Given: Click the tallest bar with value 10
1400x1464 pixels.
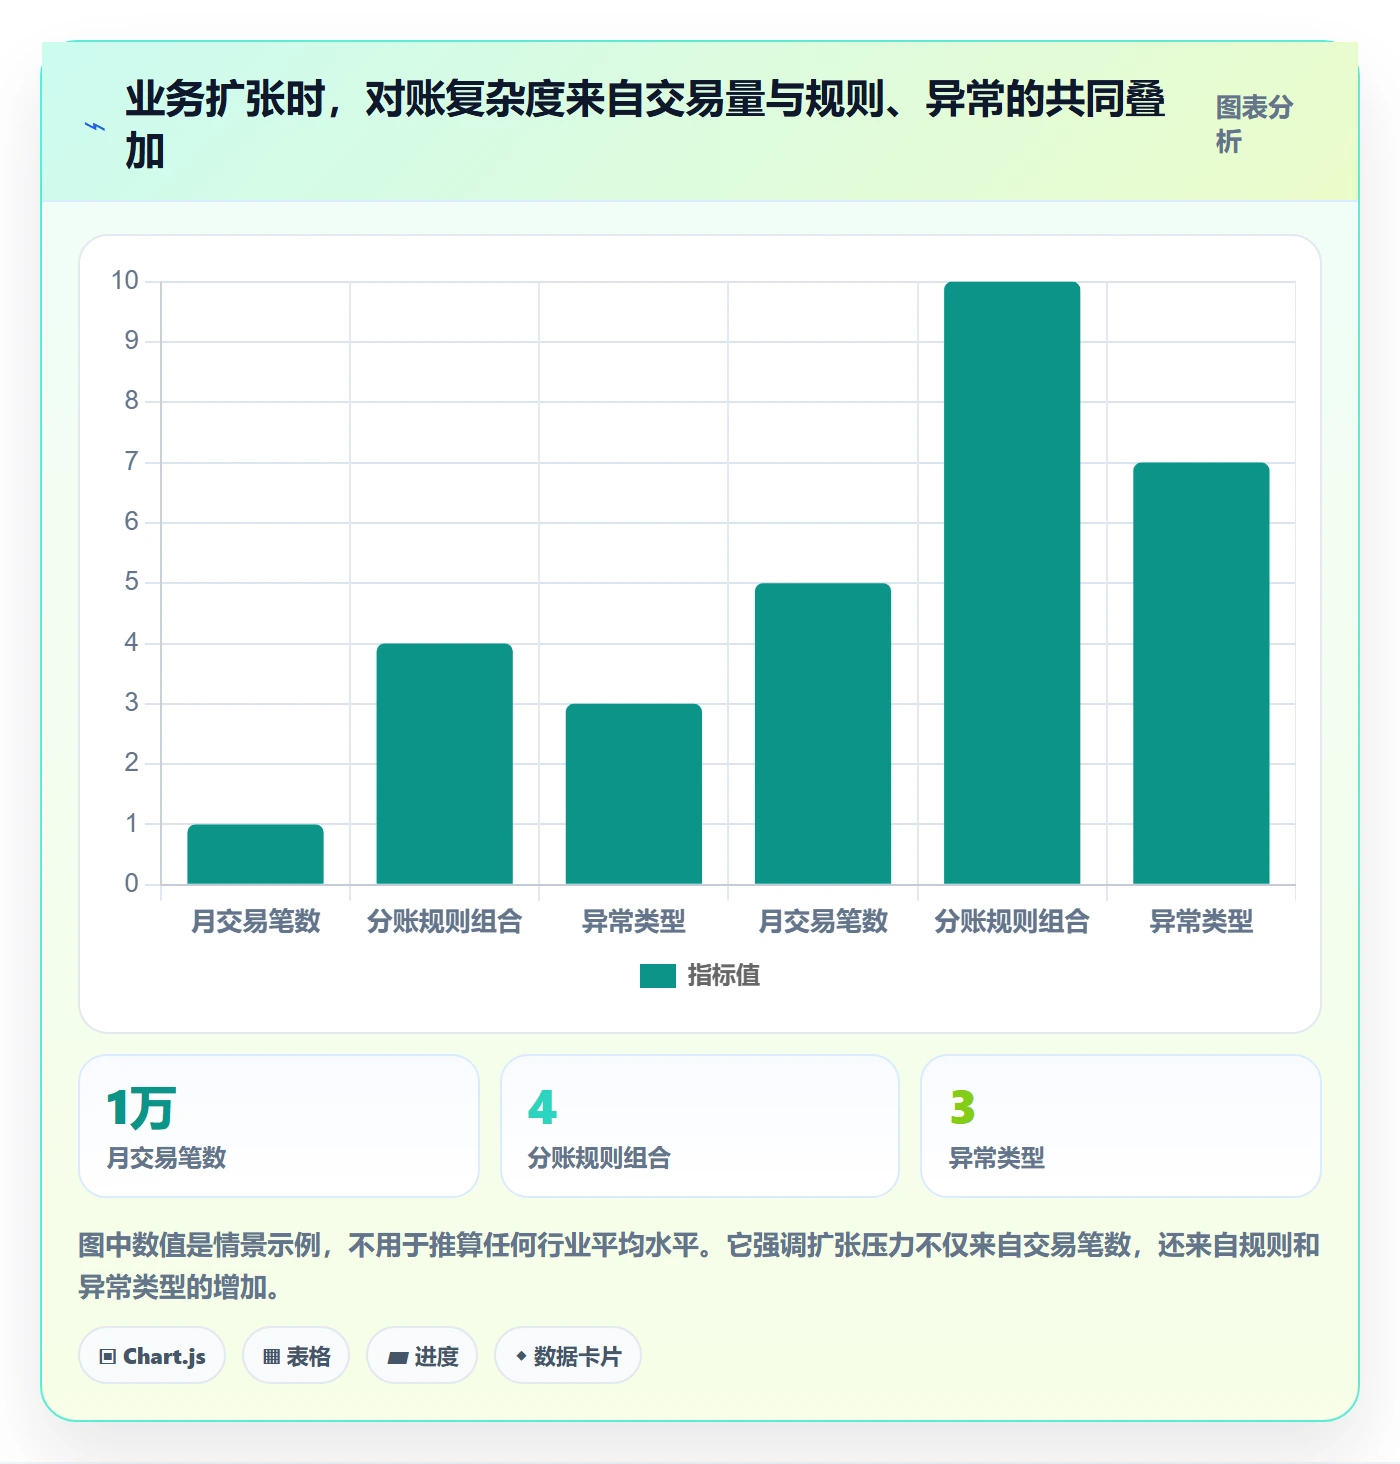Looking at the screenshot, I should 1012,583.
